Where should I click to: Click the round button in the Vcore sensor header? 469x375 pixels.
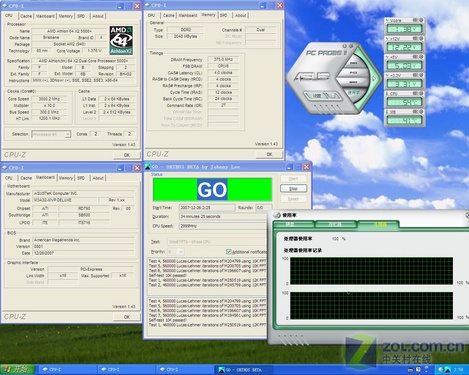(421, 20)
